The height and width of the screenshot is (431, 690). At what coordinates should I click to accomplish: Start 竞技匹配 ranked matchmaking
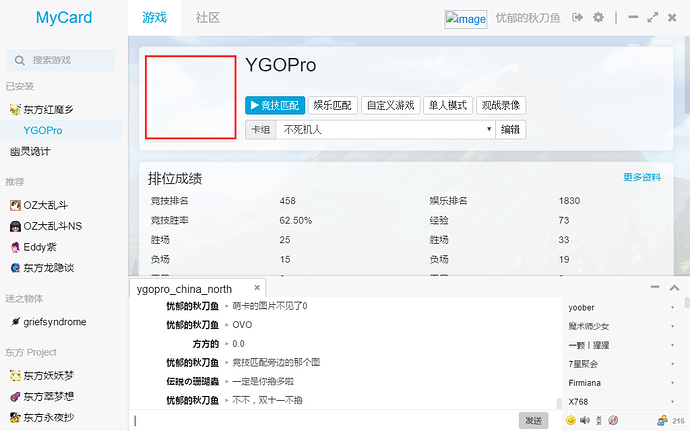(275, 106)
